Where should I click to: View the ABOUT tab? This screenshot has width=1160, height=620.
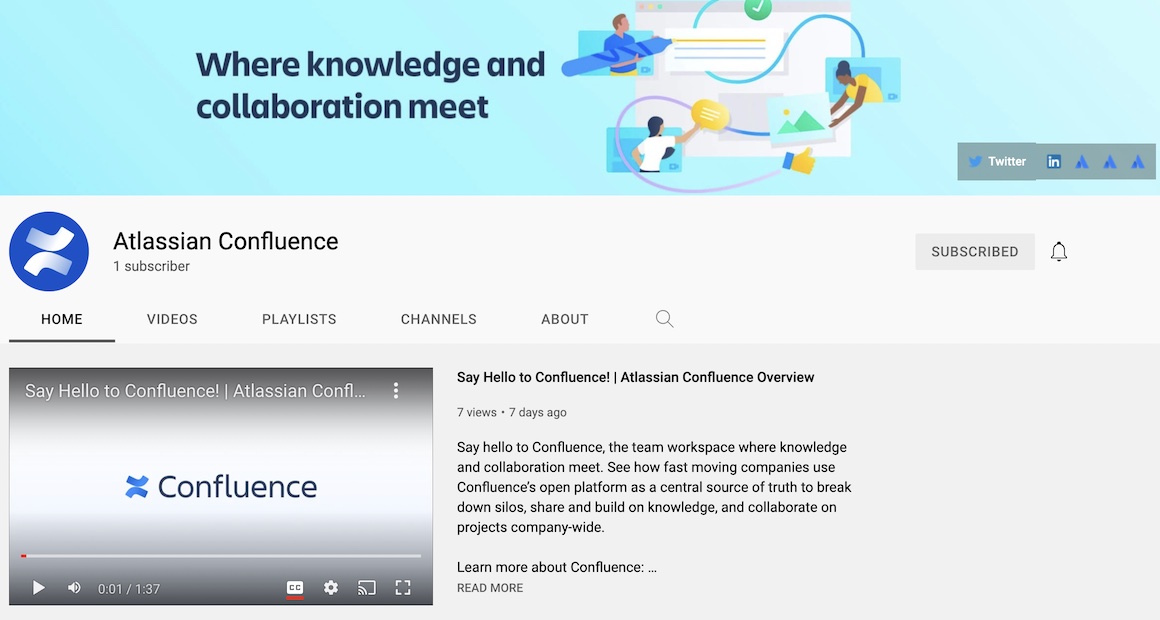click(564, 319)
